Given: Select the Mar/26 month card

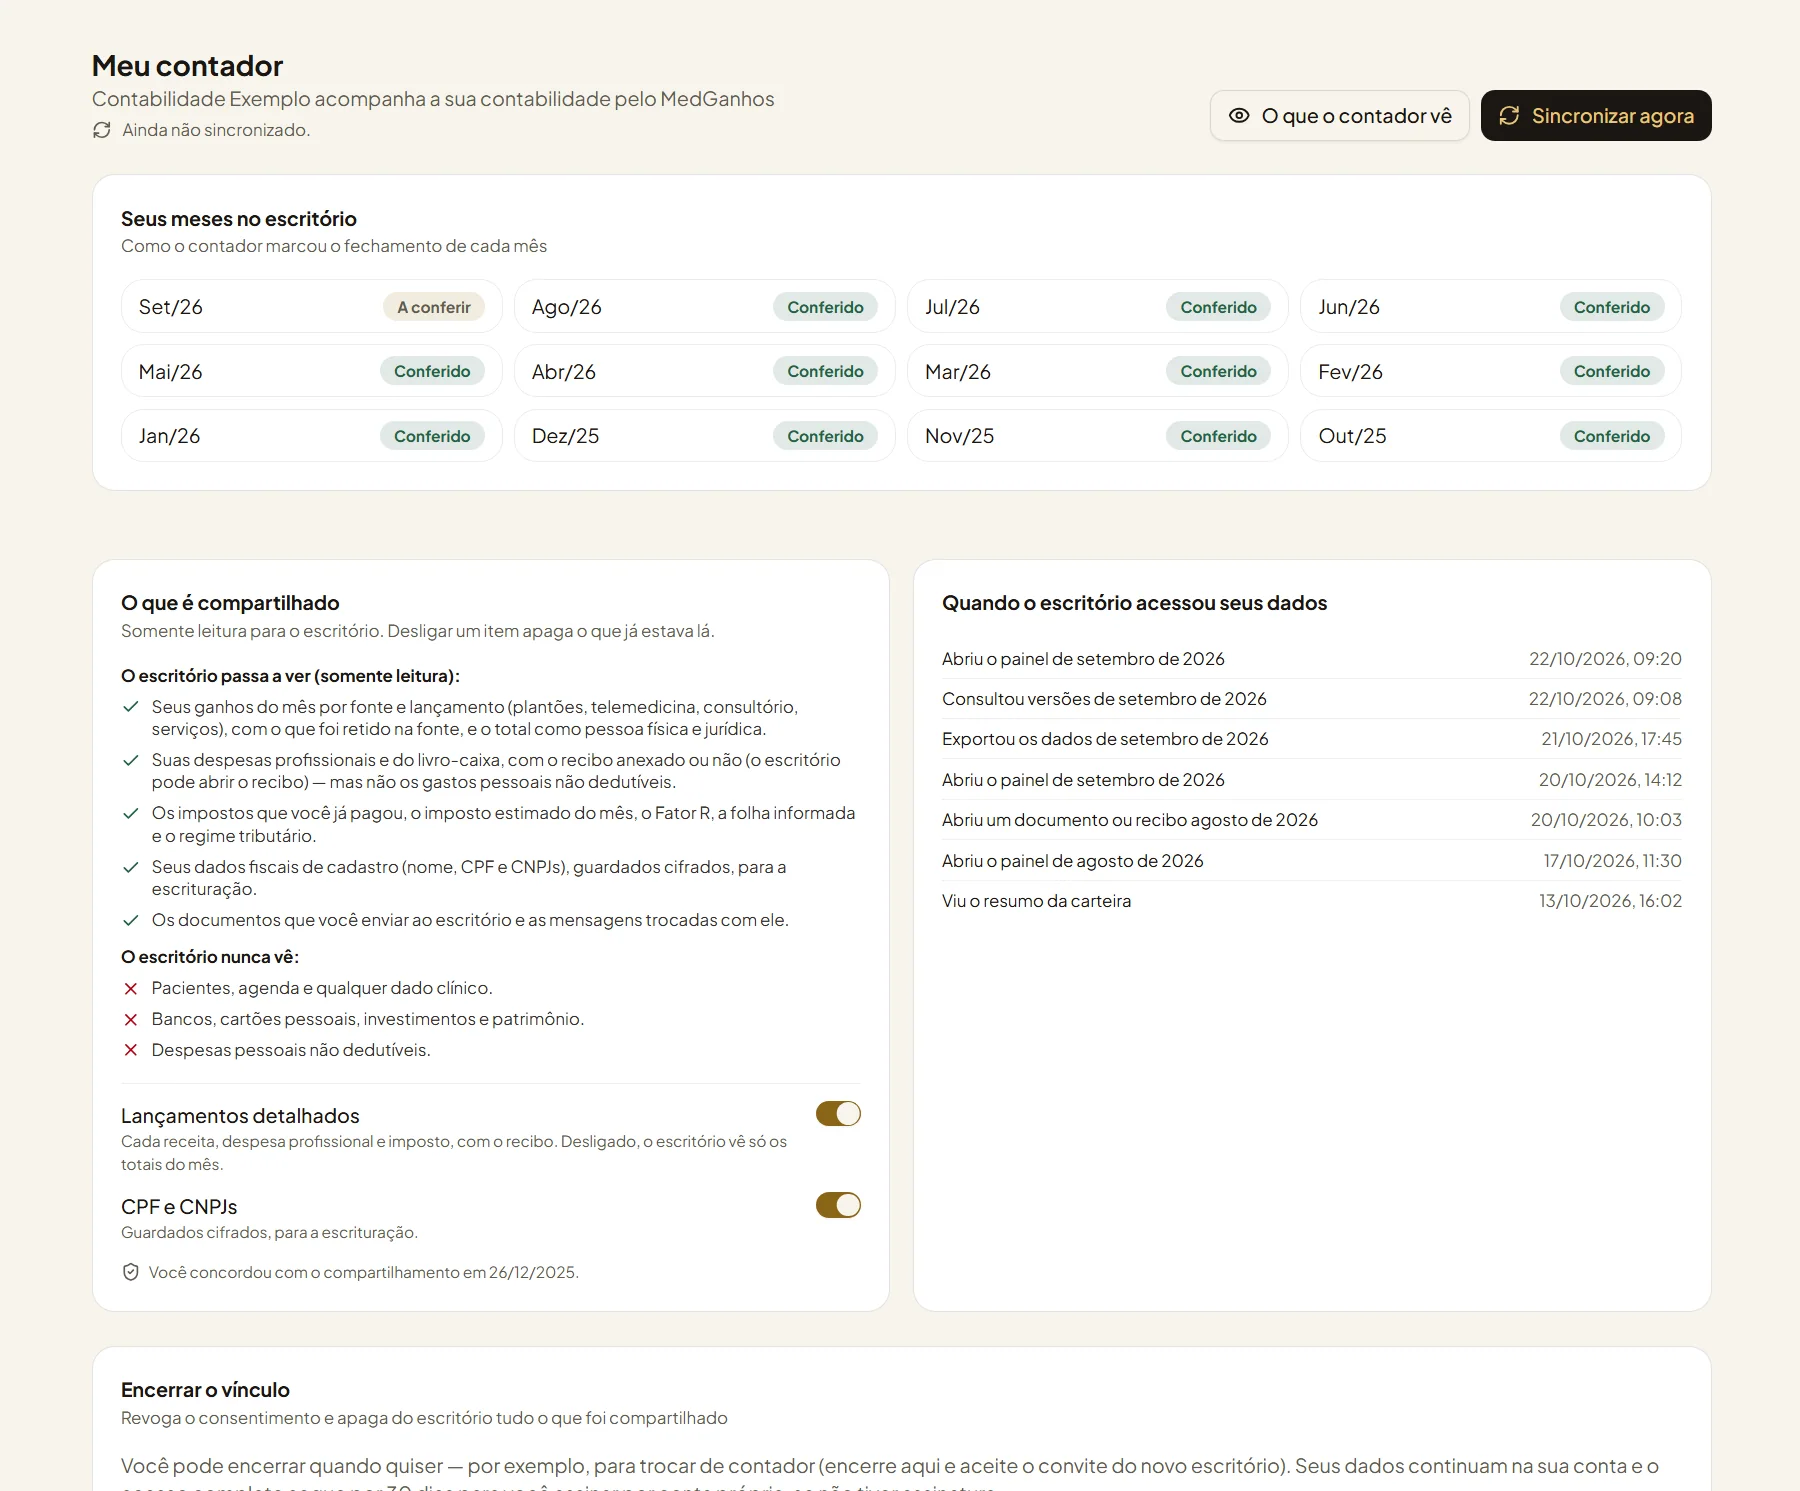Looking at the screenshot, I should 1098,371.
